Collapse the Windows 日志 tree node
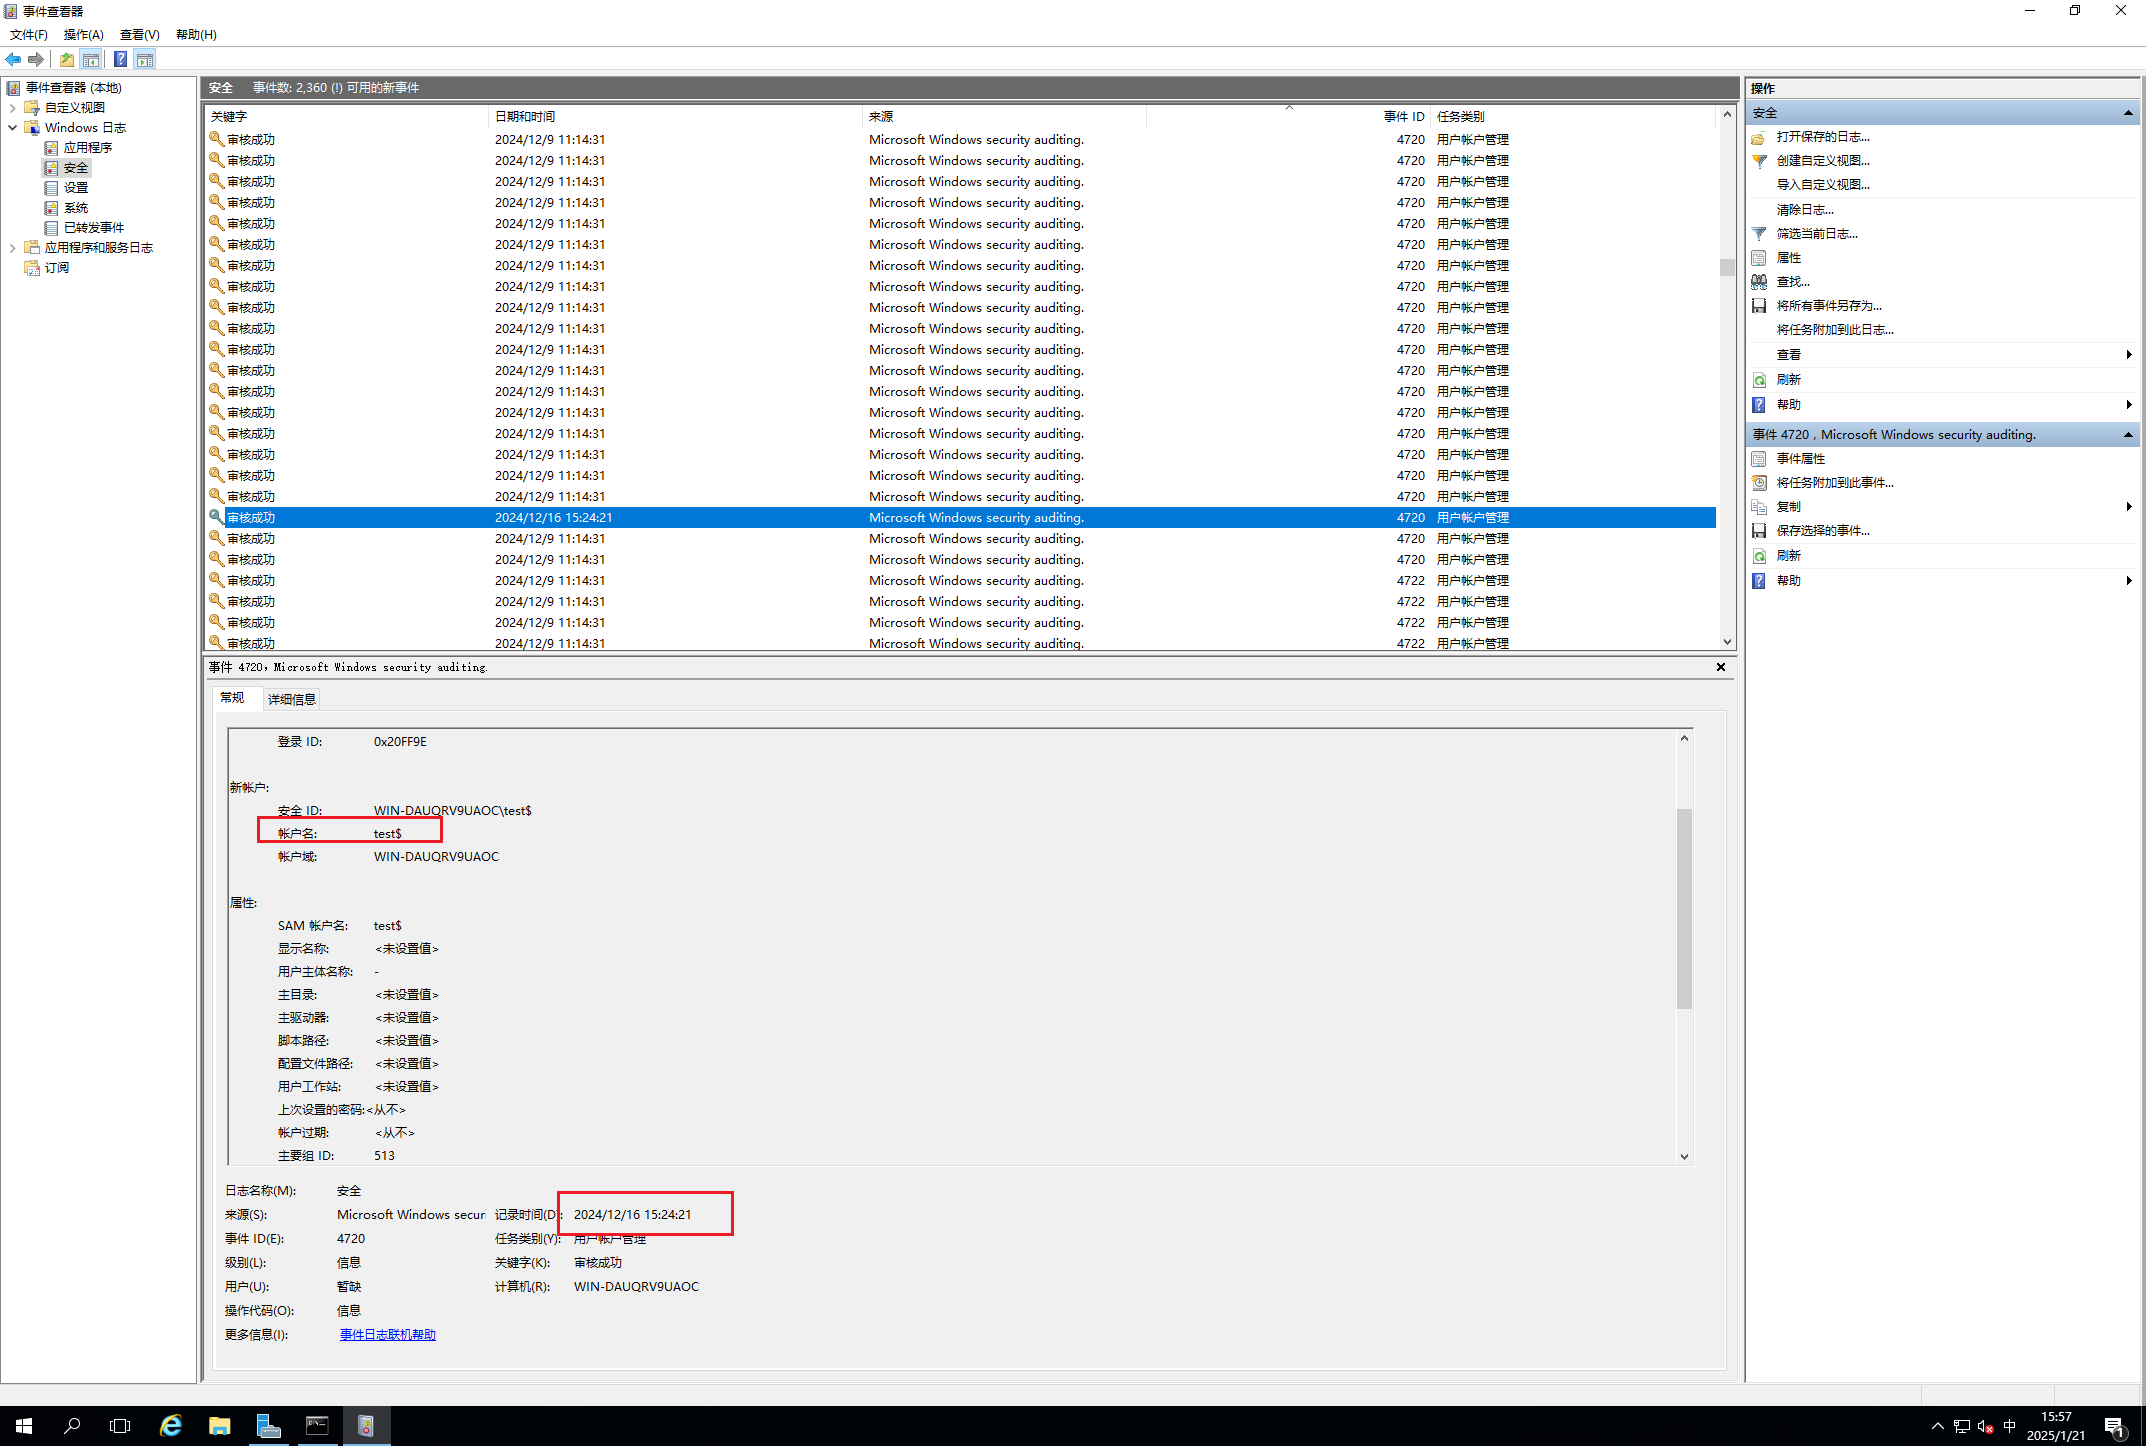Screen dimensions: 2146x1446 [x=12, y=128]
